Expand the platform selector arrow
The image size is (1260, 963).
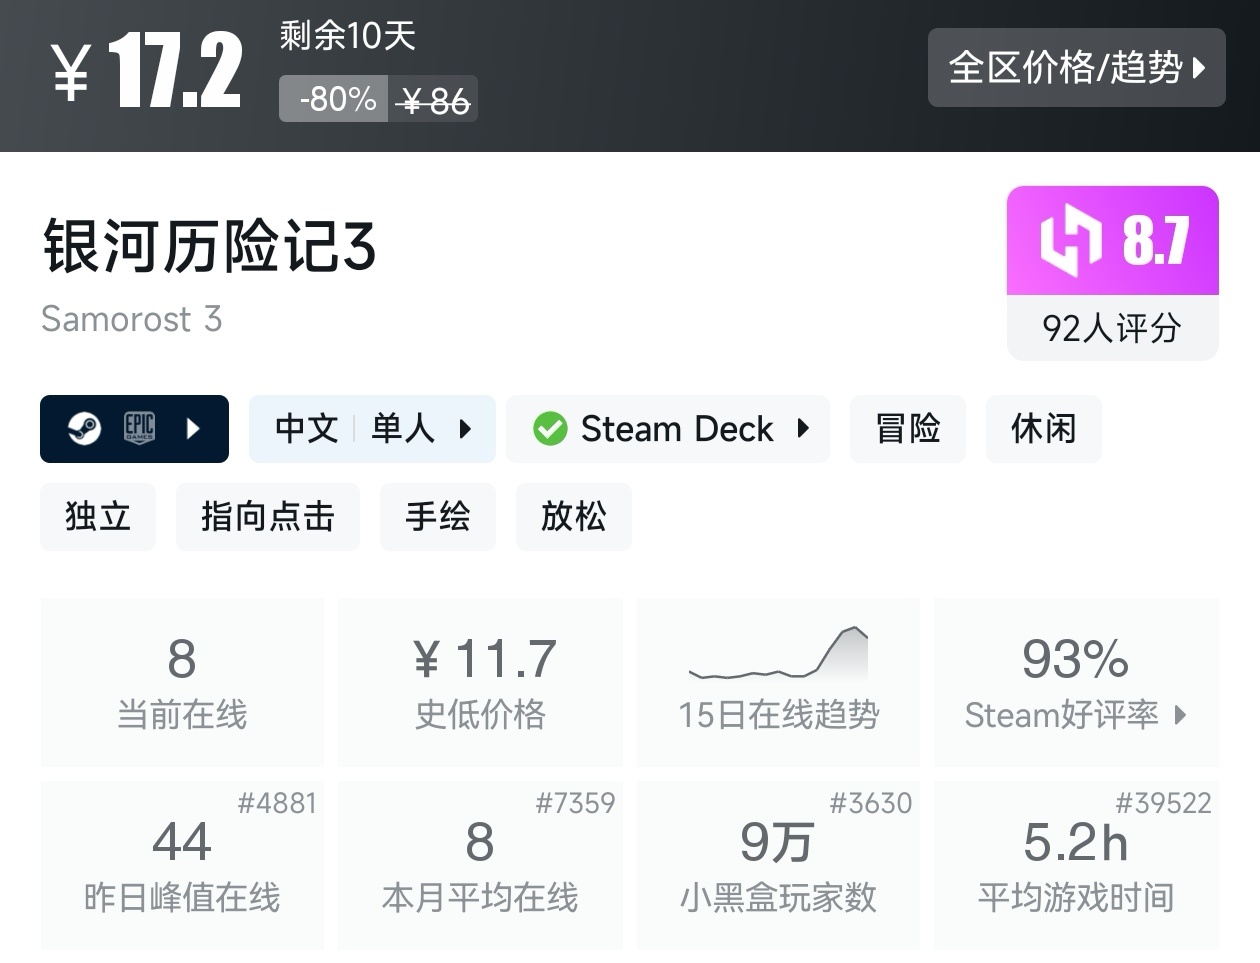(194, 429)
